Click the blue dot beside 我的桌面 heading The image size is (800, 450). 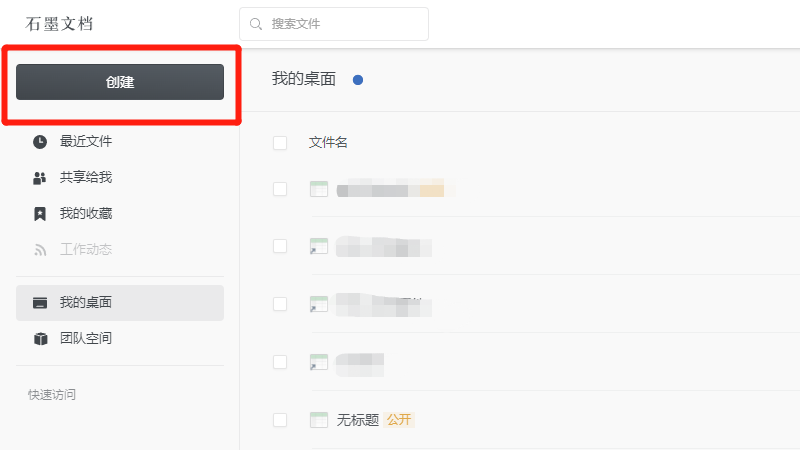tap(358, 80)
